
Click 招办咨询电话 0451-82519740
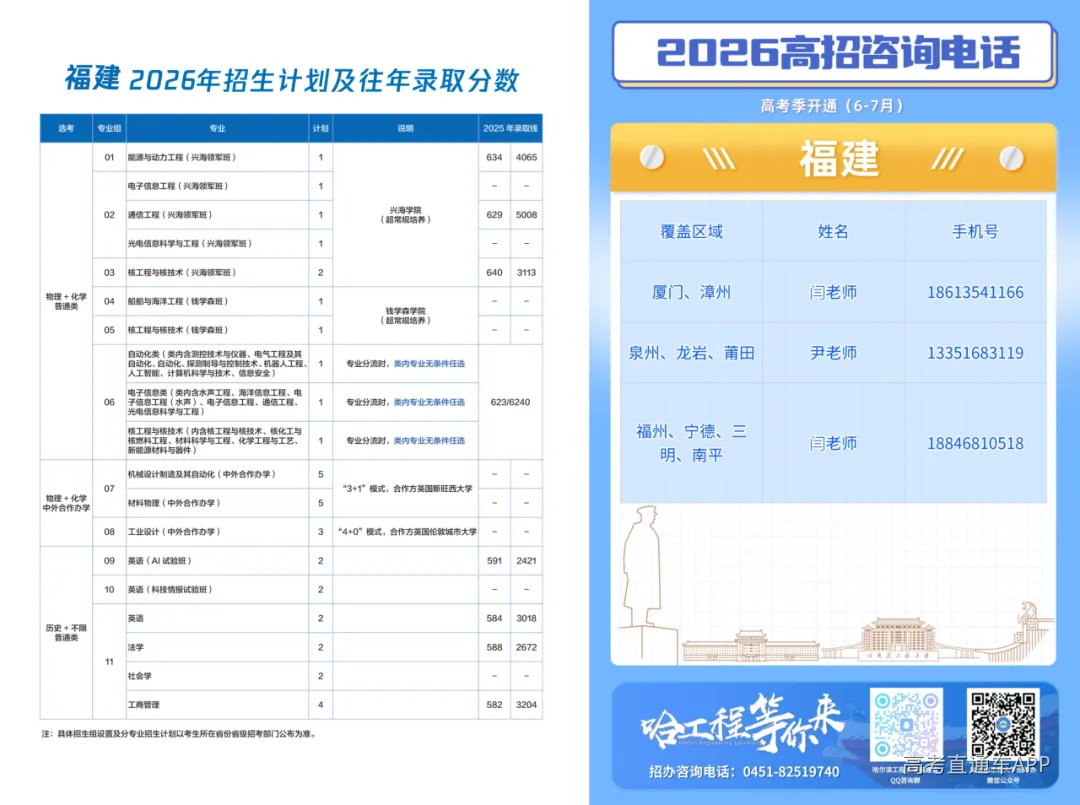point(744,772)
